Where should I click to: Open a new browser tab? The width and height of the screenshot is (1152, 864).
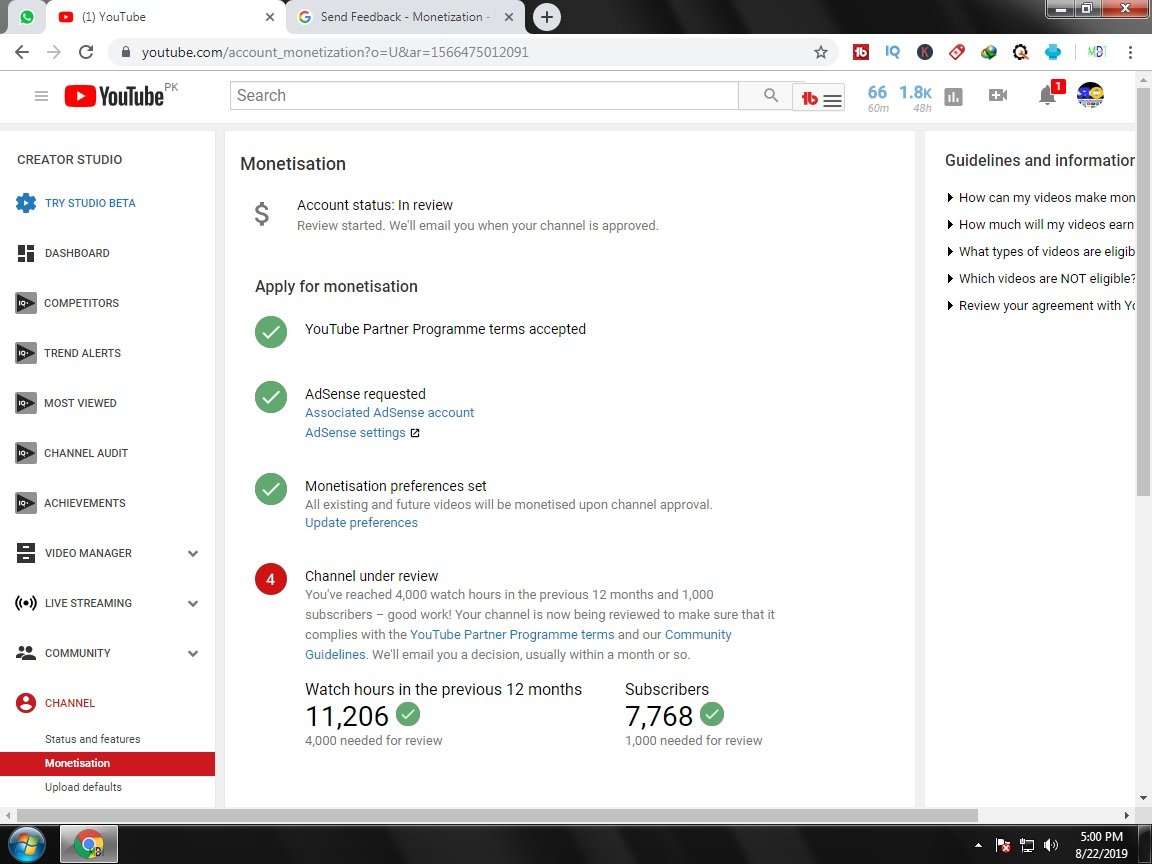click(547, 17)
